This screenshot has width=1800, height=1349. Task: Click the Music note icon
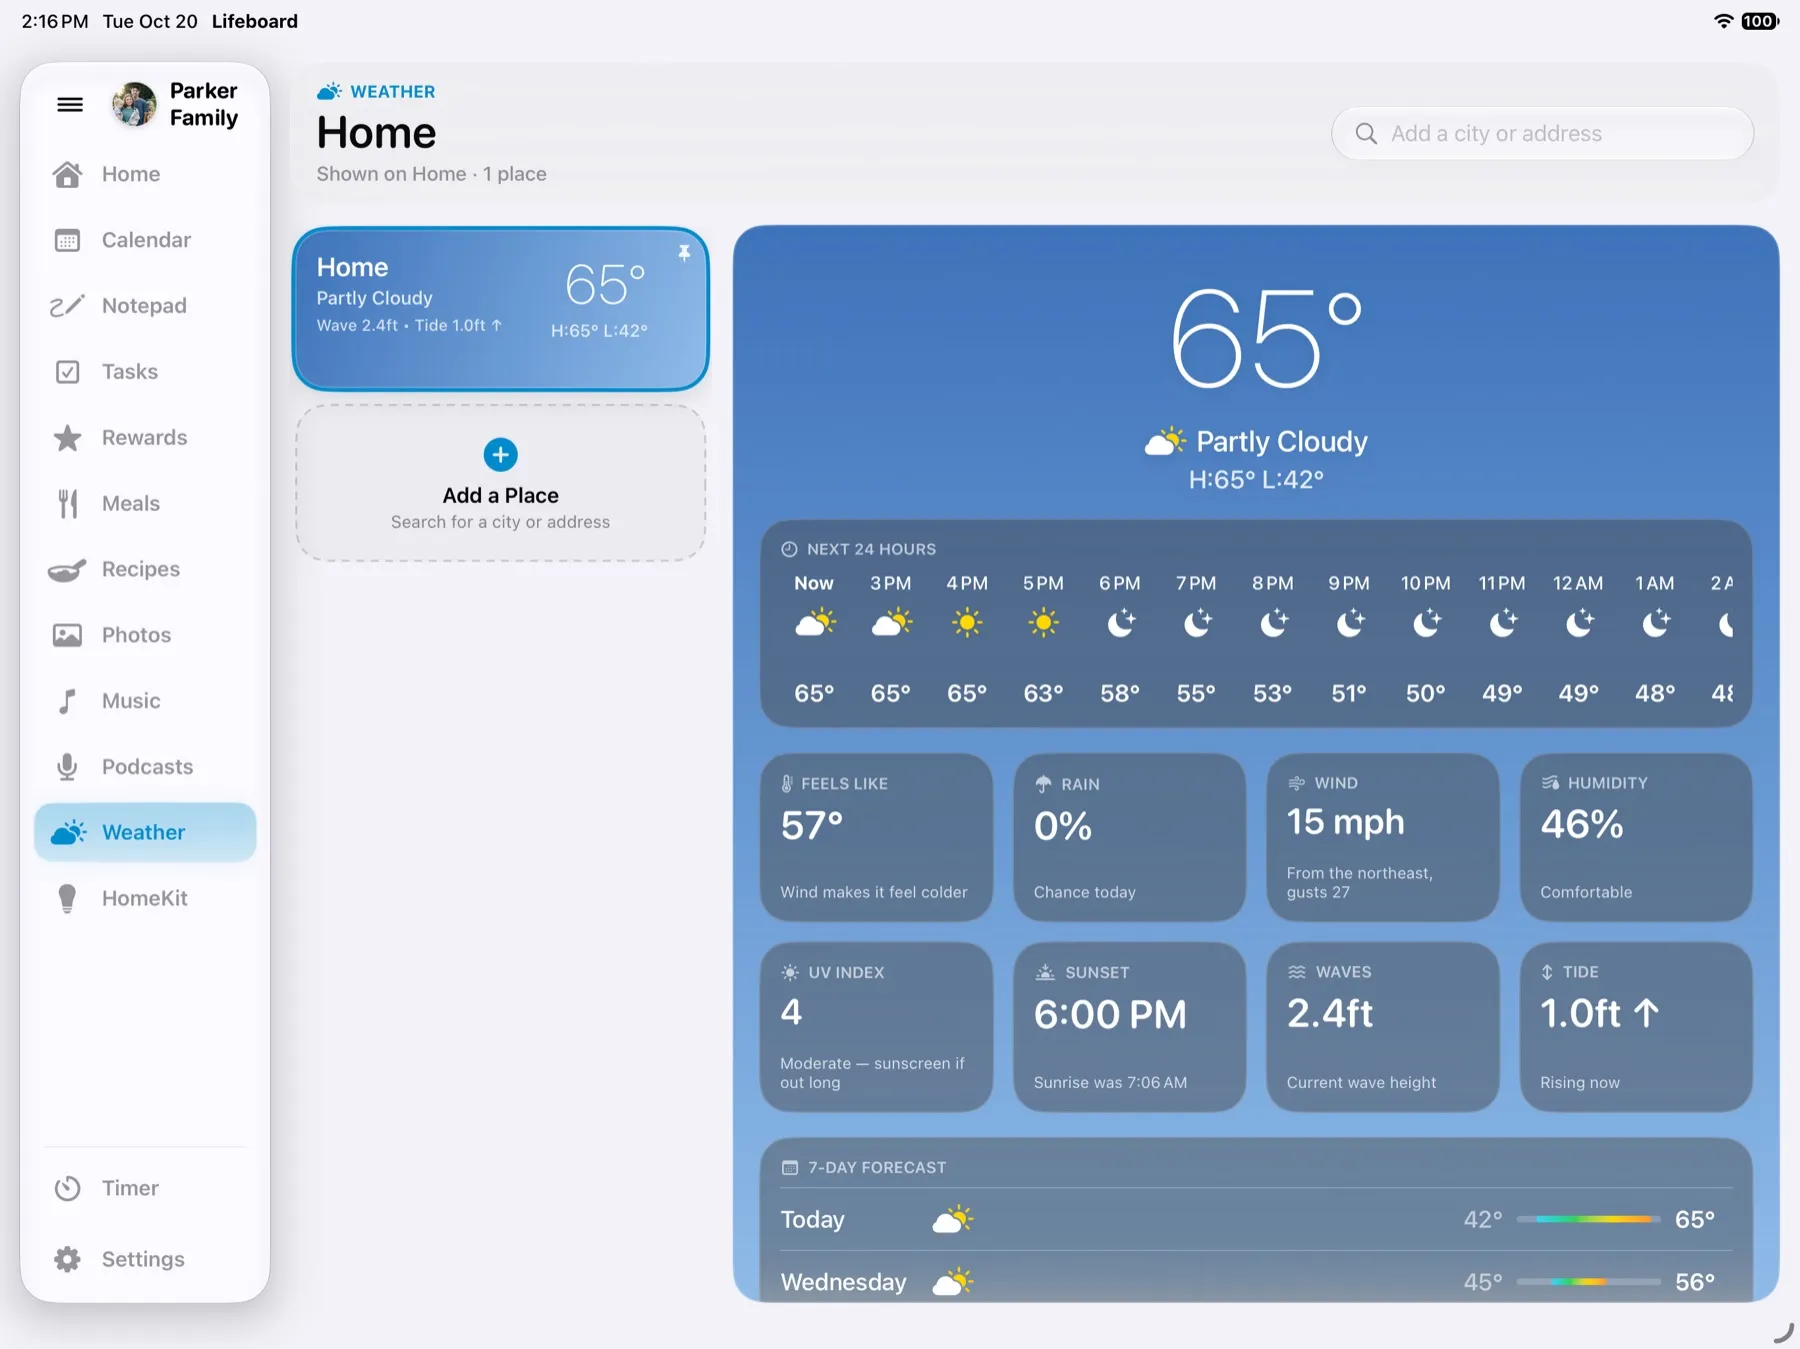67,701
